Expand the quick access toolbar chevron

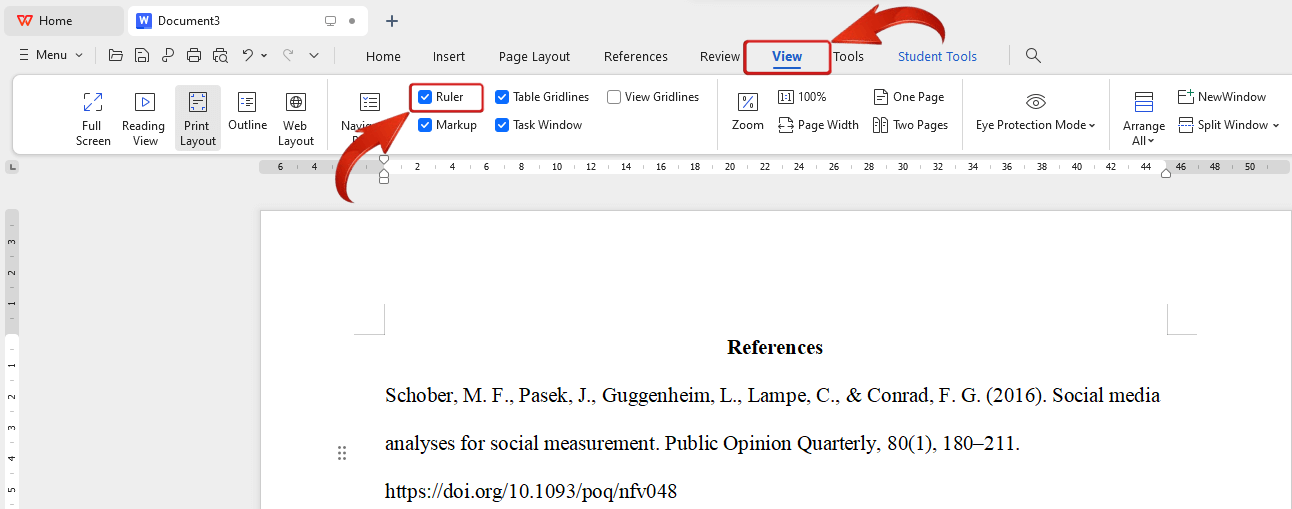point(314,56)
